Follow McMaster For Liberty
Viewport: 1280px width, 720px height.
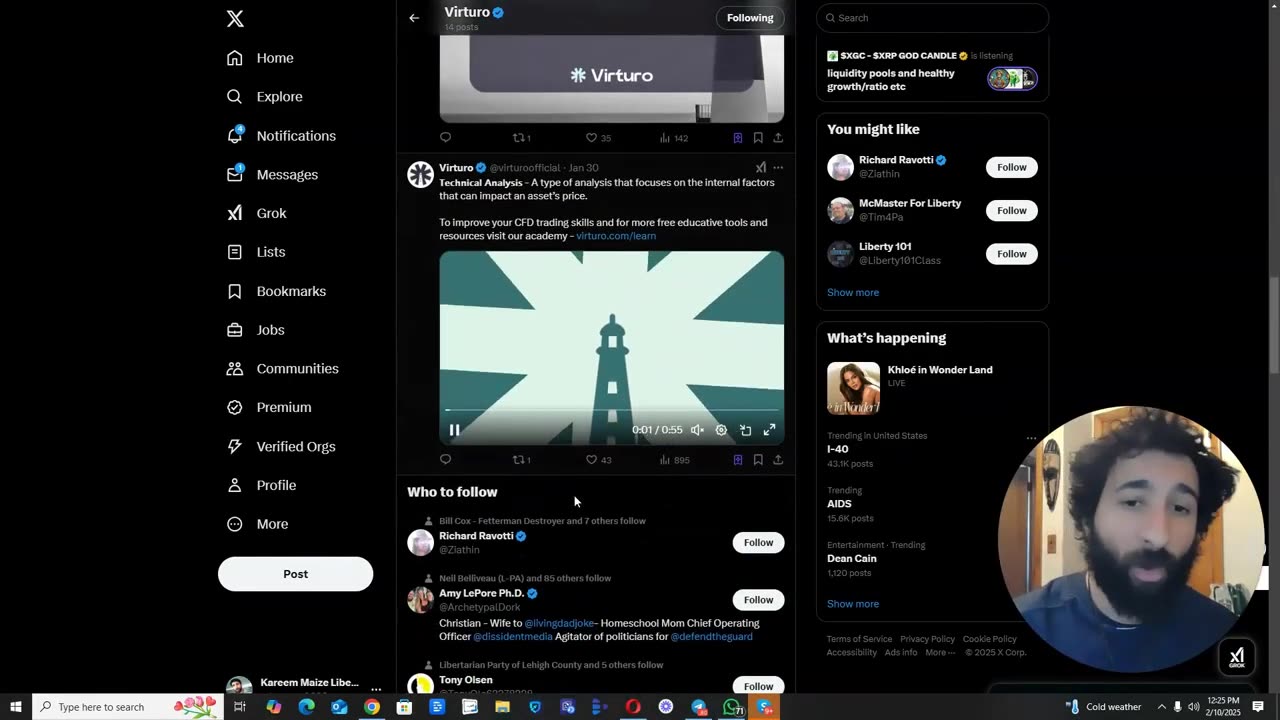(x=1011, y=211)
